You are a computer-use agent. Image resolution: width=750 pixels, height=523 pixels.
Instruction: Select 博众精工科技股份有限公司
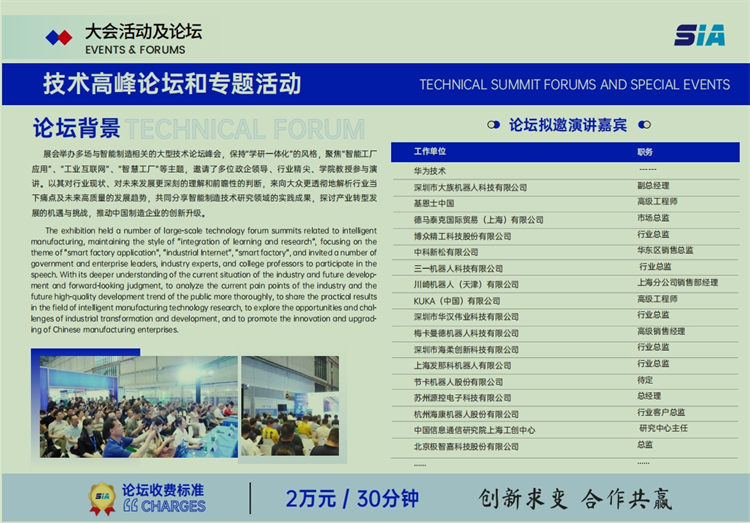coord(462,236)
